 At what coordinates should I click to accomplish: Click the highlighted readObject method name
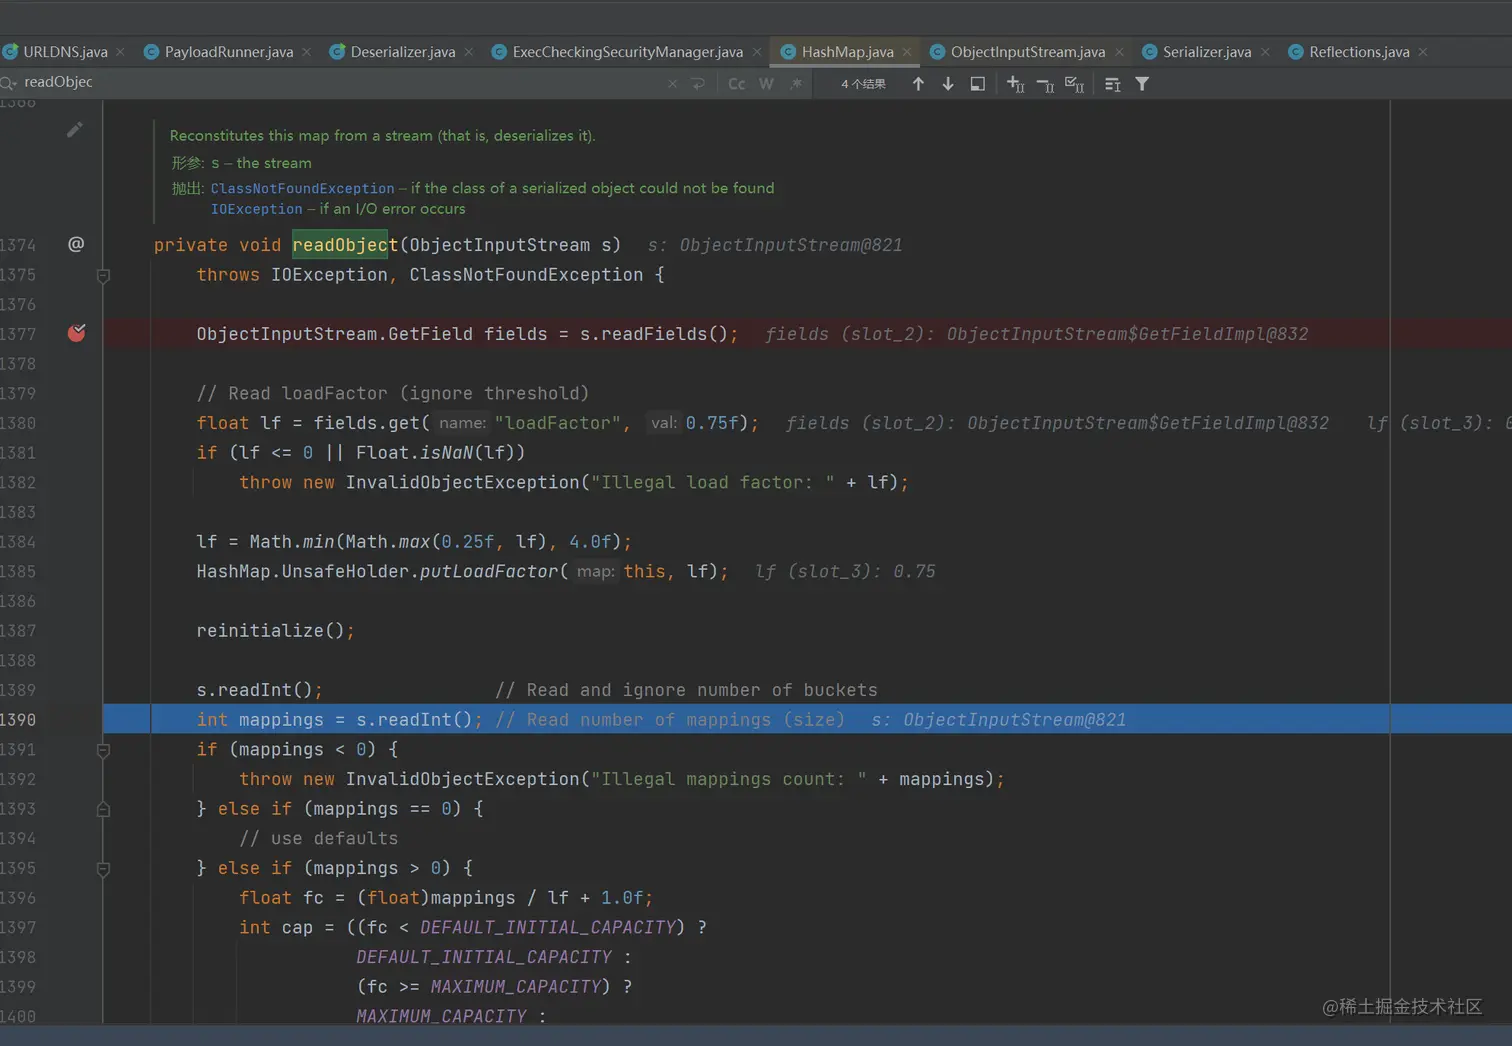(x=345, y=245)
